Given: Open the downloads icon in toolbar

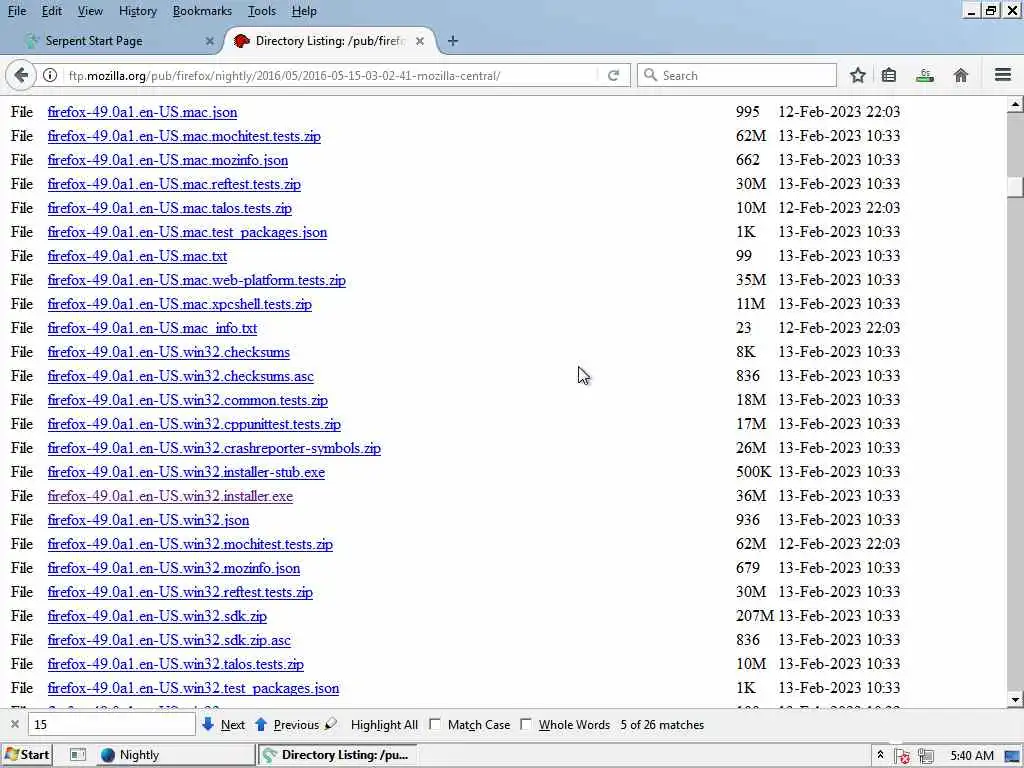Looking at the screenshot, I should coord(924,75).
